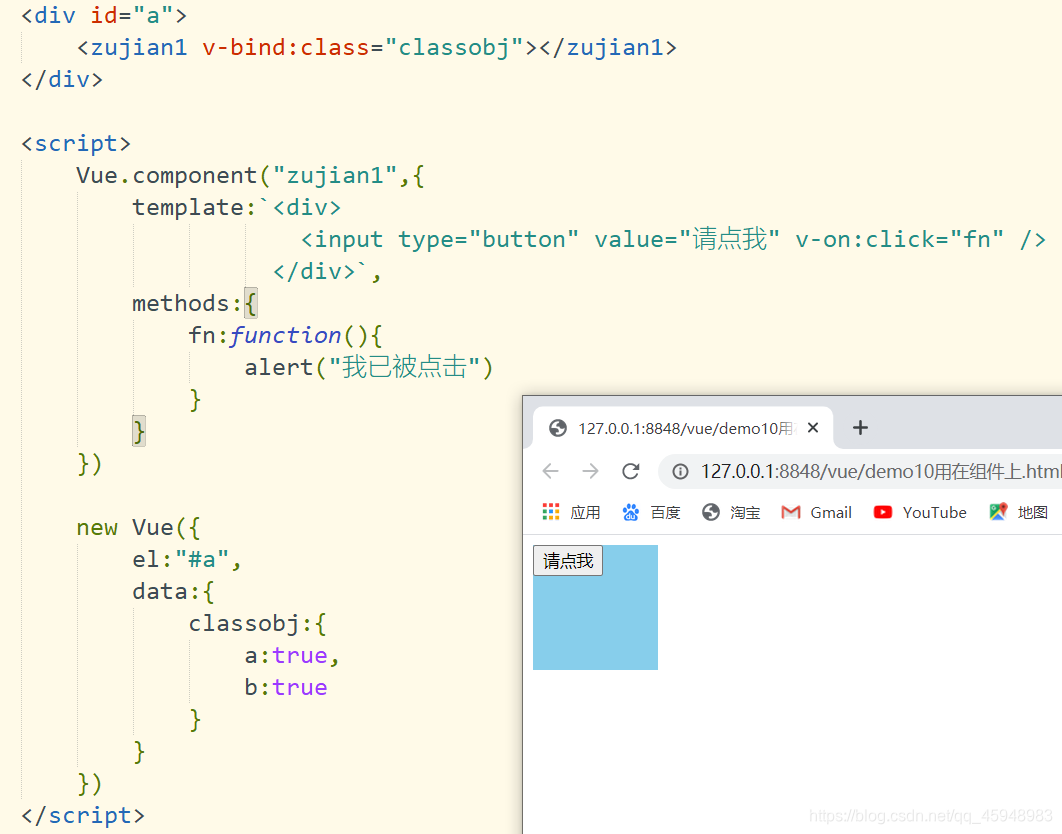This screenshot has width=1062, height=834.
Task: Click type="button" in the input tag
Action: (x=488, y=239)
